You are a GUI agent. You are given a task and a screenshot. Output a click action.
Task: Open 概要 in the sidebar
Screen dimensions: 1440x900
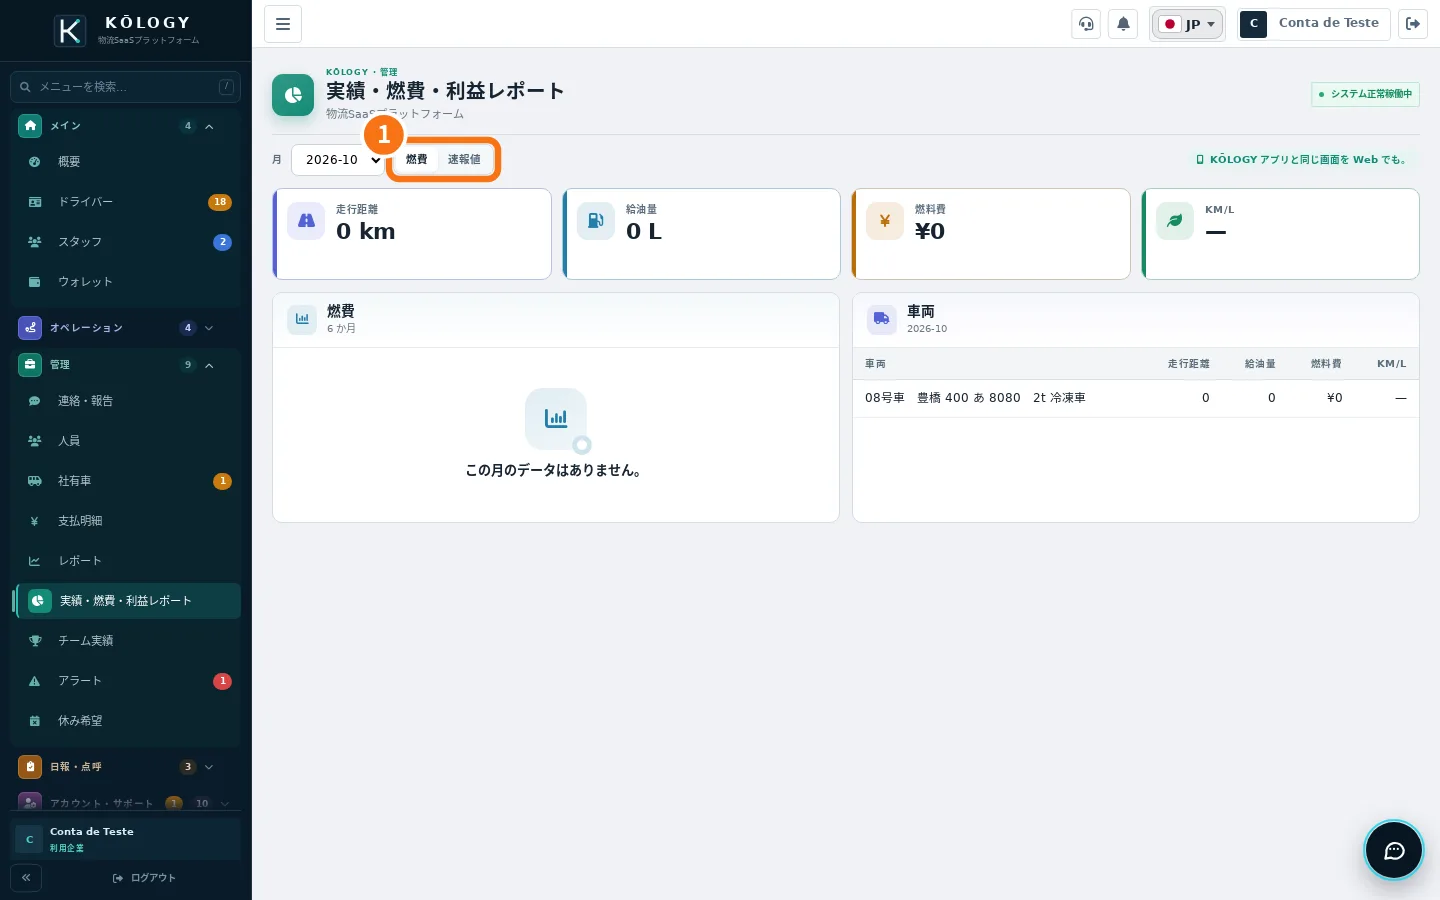(126, 162)
